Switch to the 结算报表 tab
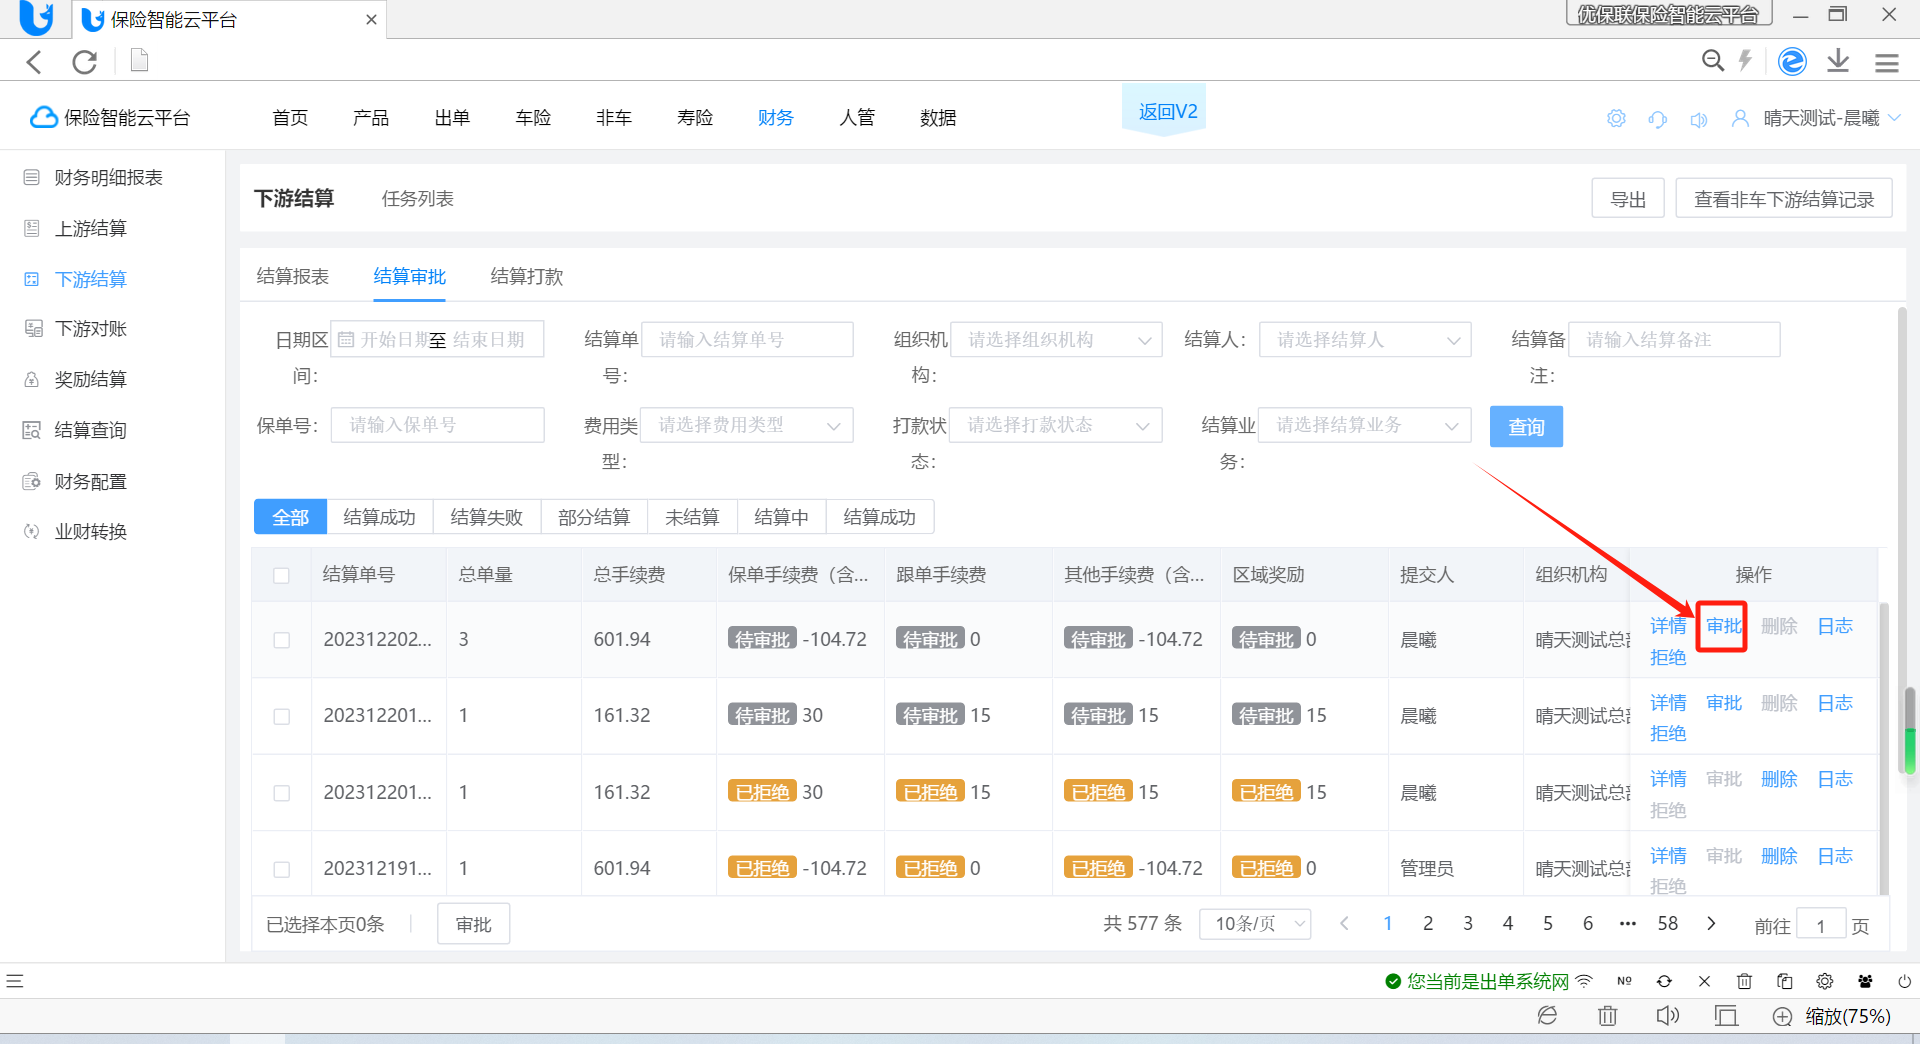The width and height of the screenshot is (1920, 1044). coord(293,277)
